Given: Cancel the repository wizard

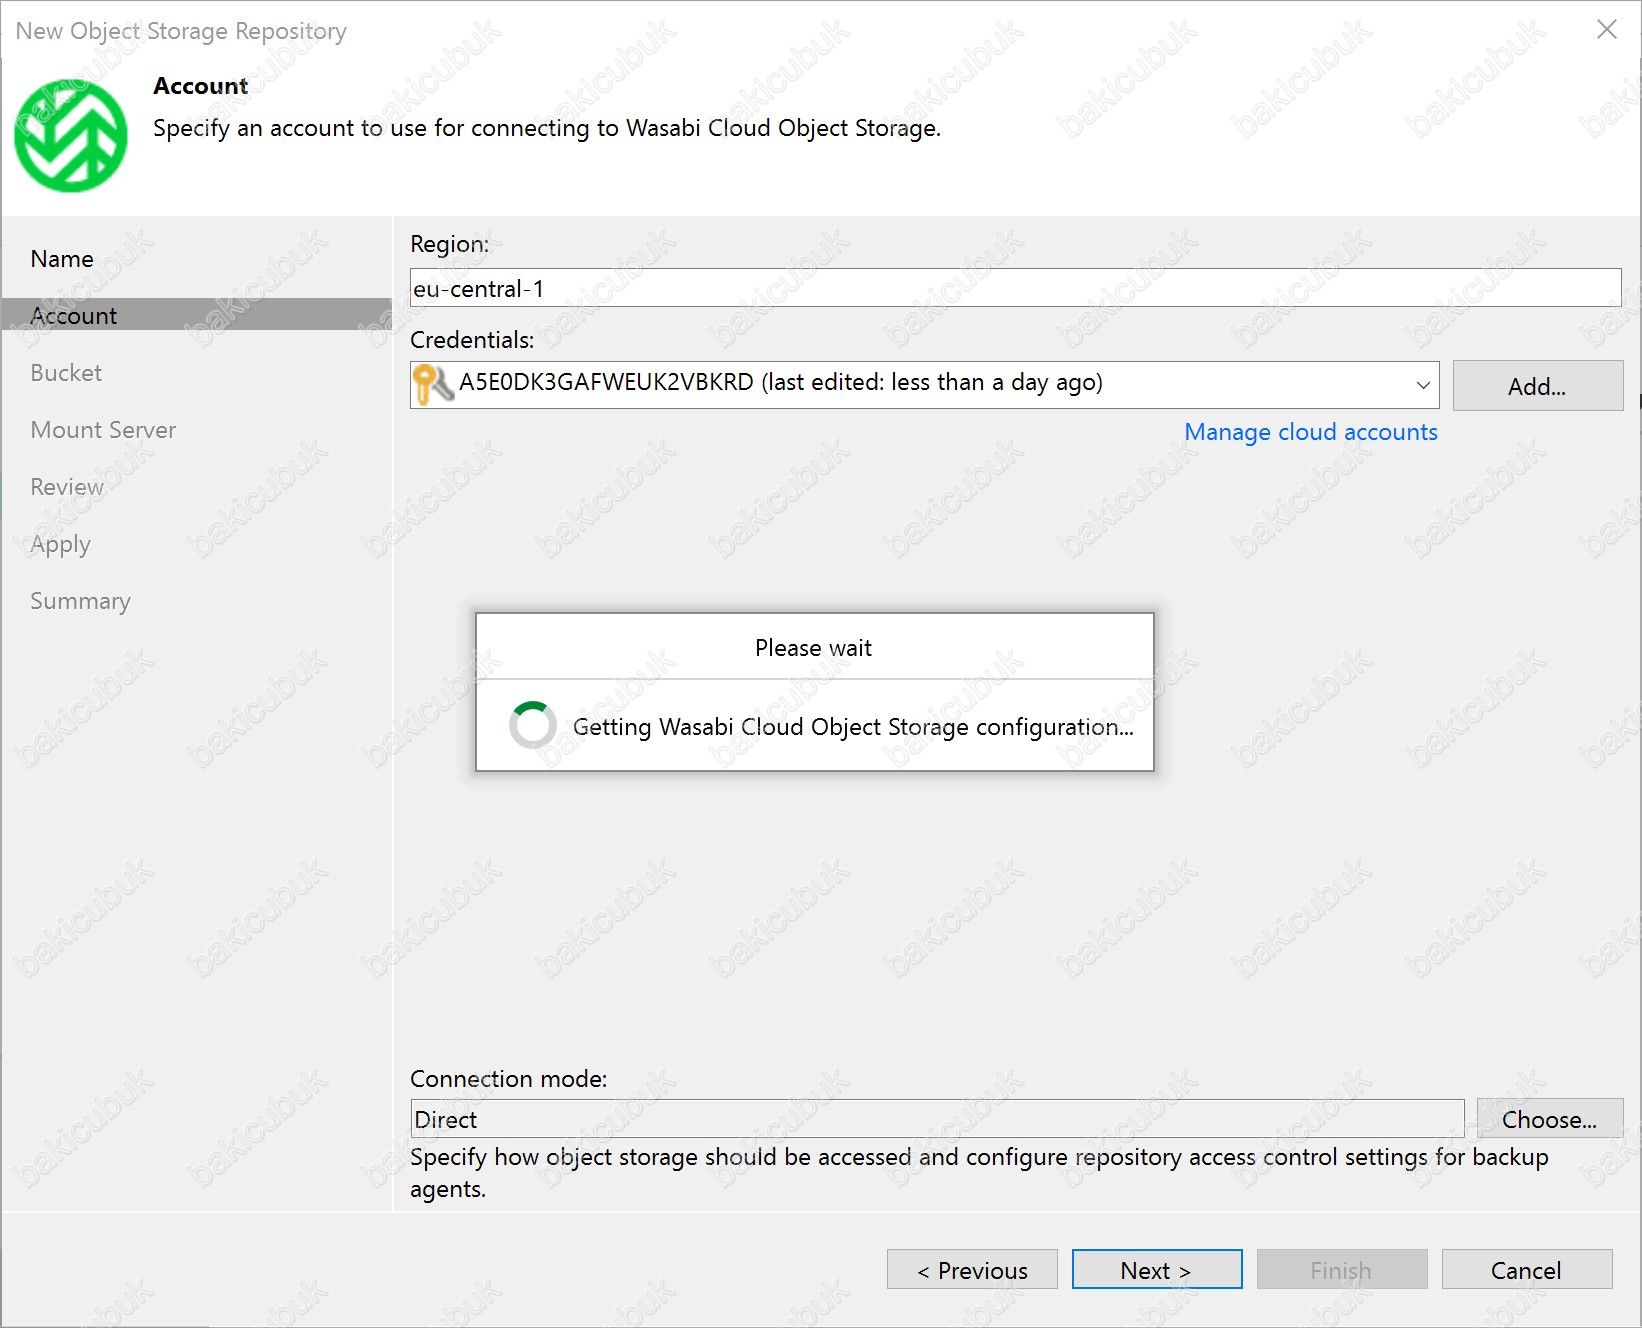Looking at the screenshot, I should pos(1525,1270).
